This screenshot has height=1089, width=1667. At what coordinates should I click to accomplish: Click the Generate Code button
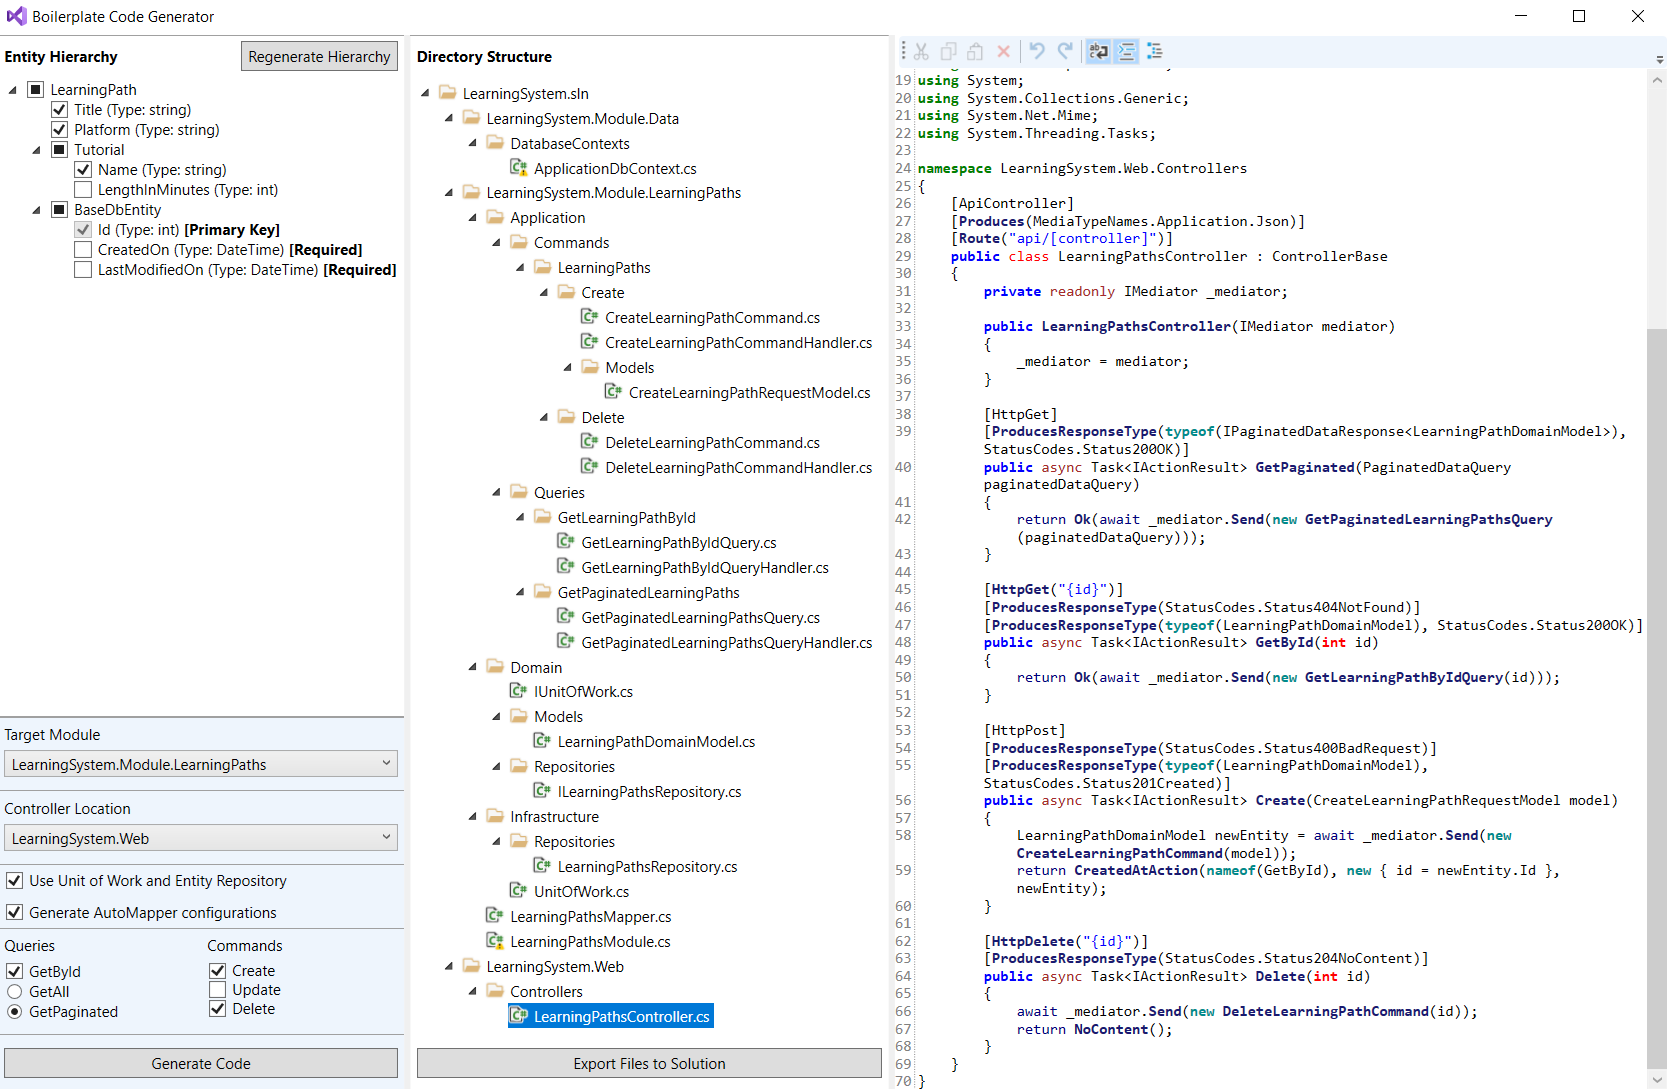(x=201, y=1063)
